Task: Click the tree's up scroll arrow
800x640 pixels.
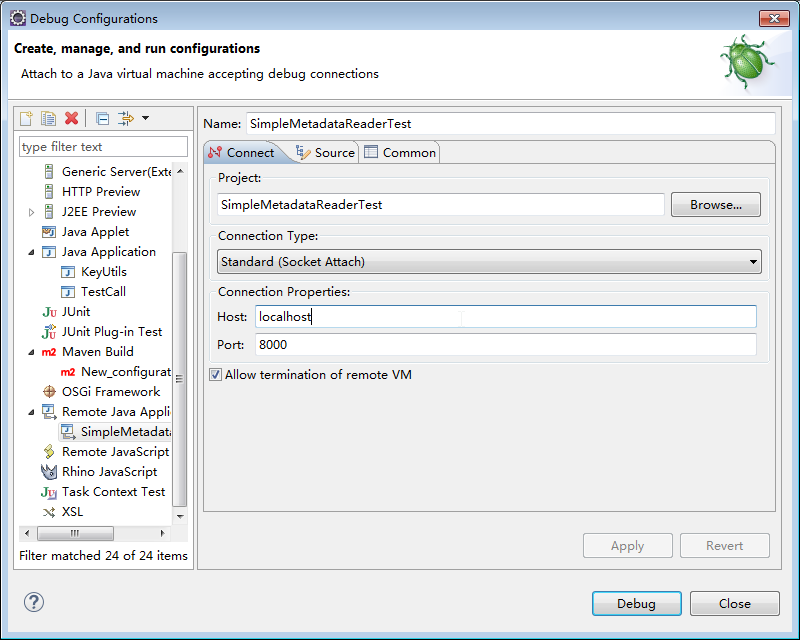Action: [180, 171]
